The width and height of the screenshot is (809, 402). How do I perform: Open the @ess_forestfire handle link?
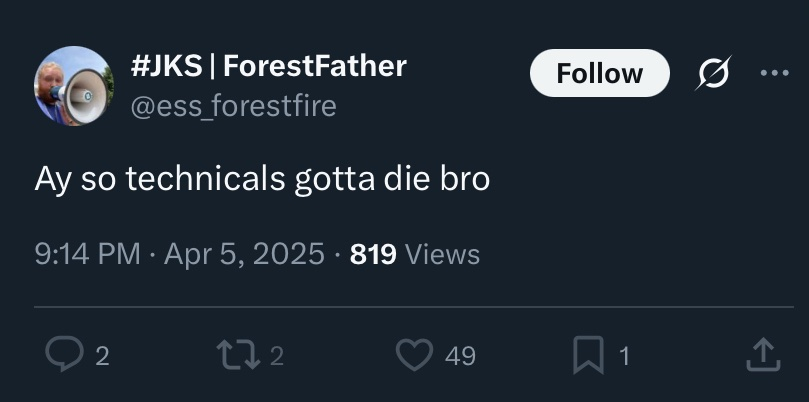pyautogui.click(x=234, y=105)
